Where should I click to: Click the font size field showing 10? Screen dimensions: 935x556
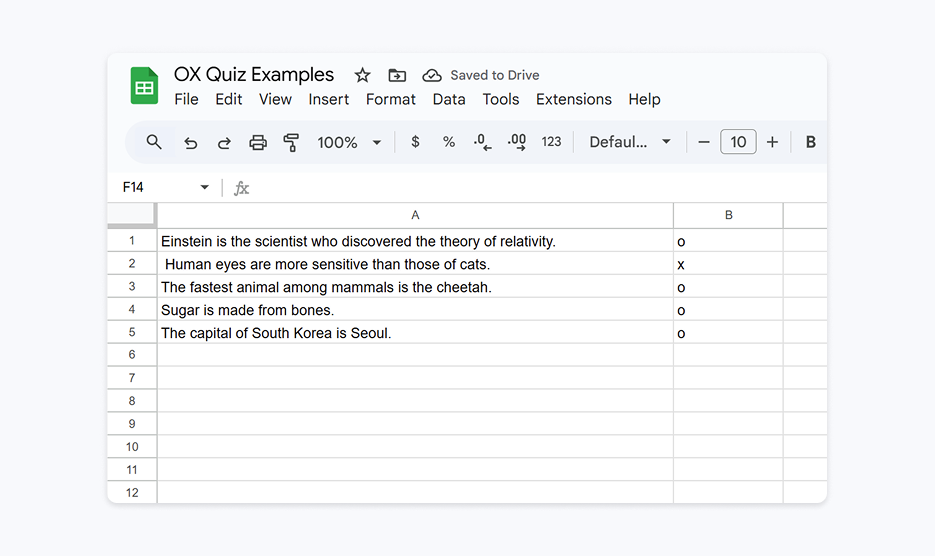738,142
